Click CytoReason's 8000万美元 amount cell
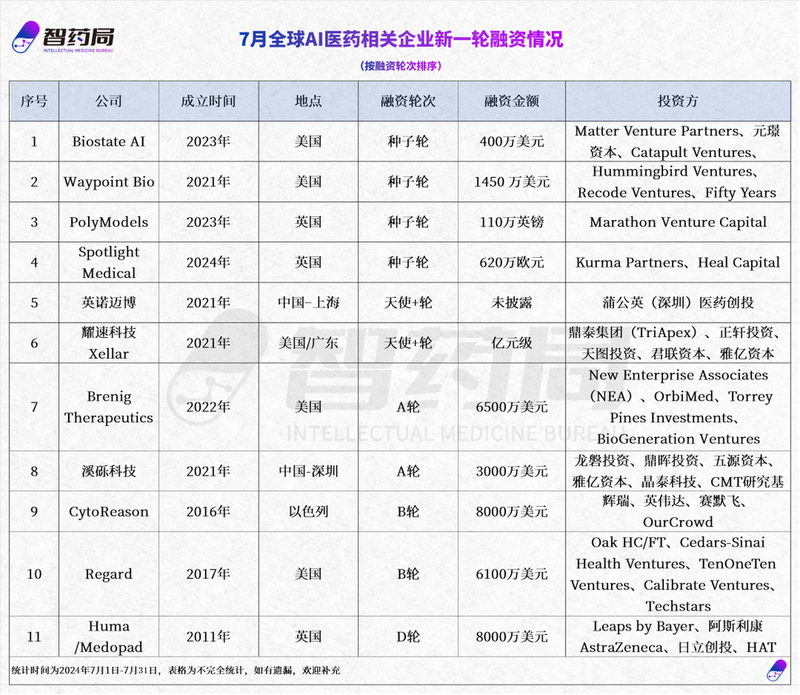Viewport: 800px width, 695px height. point(512,511)
